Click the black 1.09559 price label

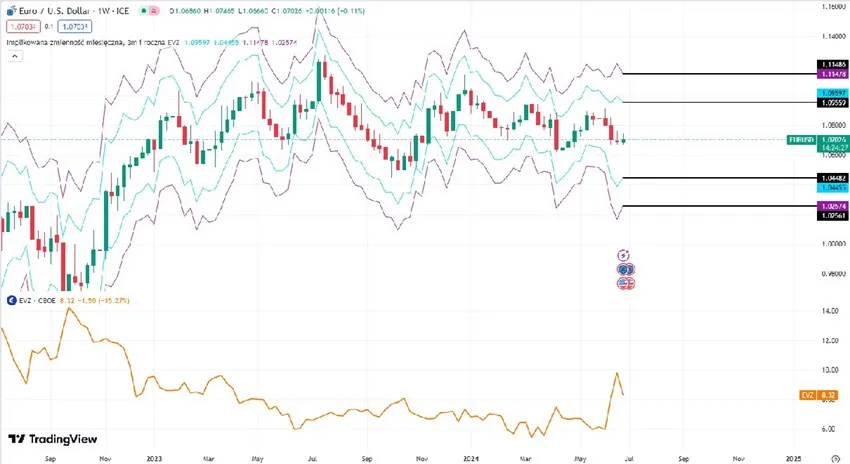(833, 102)
